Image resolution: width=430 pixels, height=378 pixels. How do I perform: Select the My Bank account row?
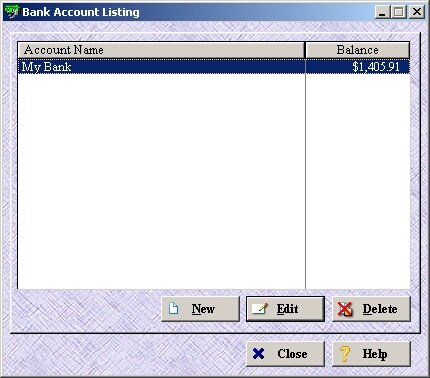point(214,67)
